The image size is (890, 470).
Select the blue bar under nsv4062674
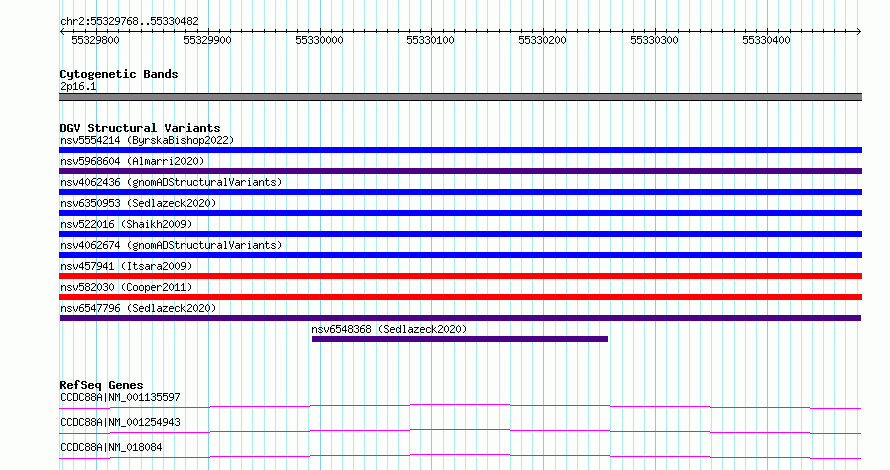click(460, 255)
